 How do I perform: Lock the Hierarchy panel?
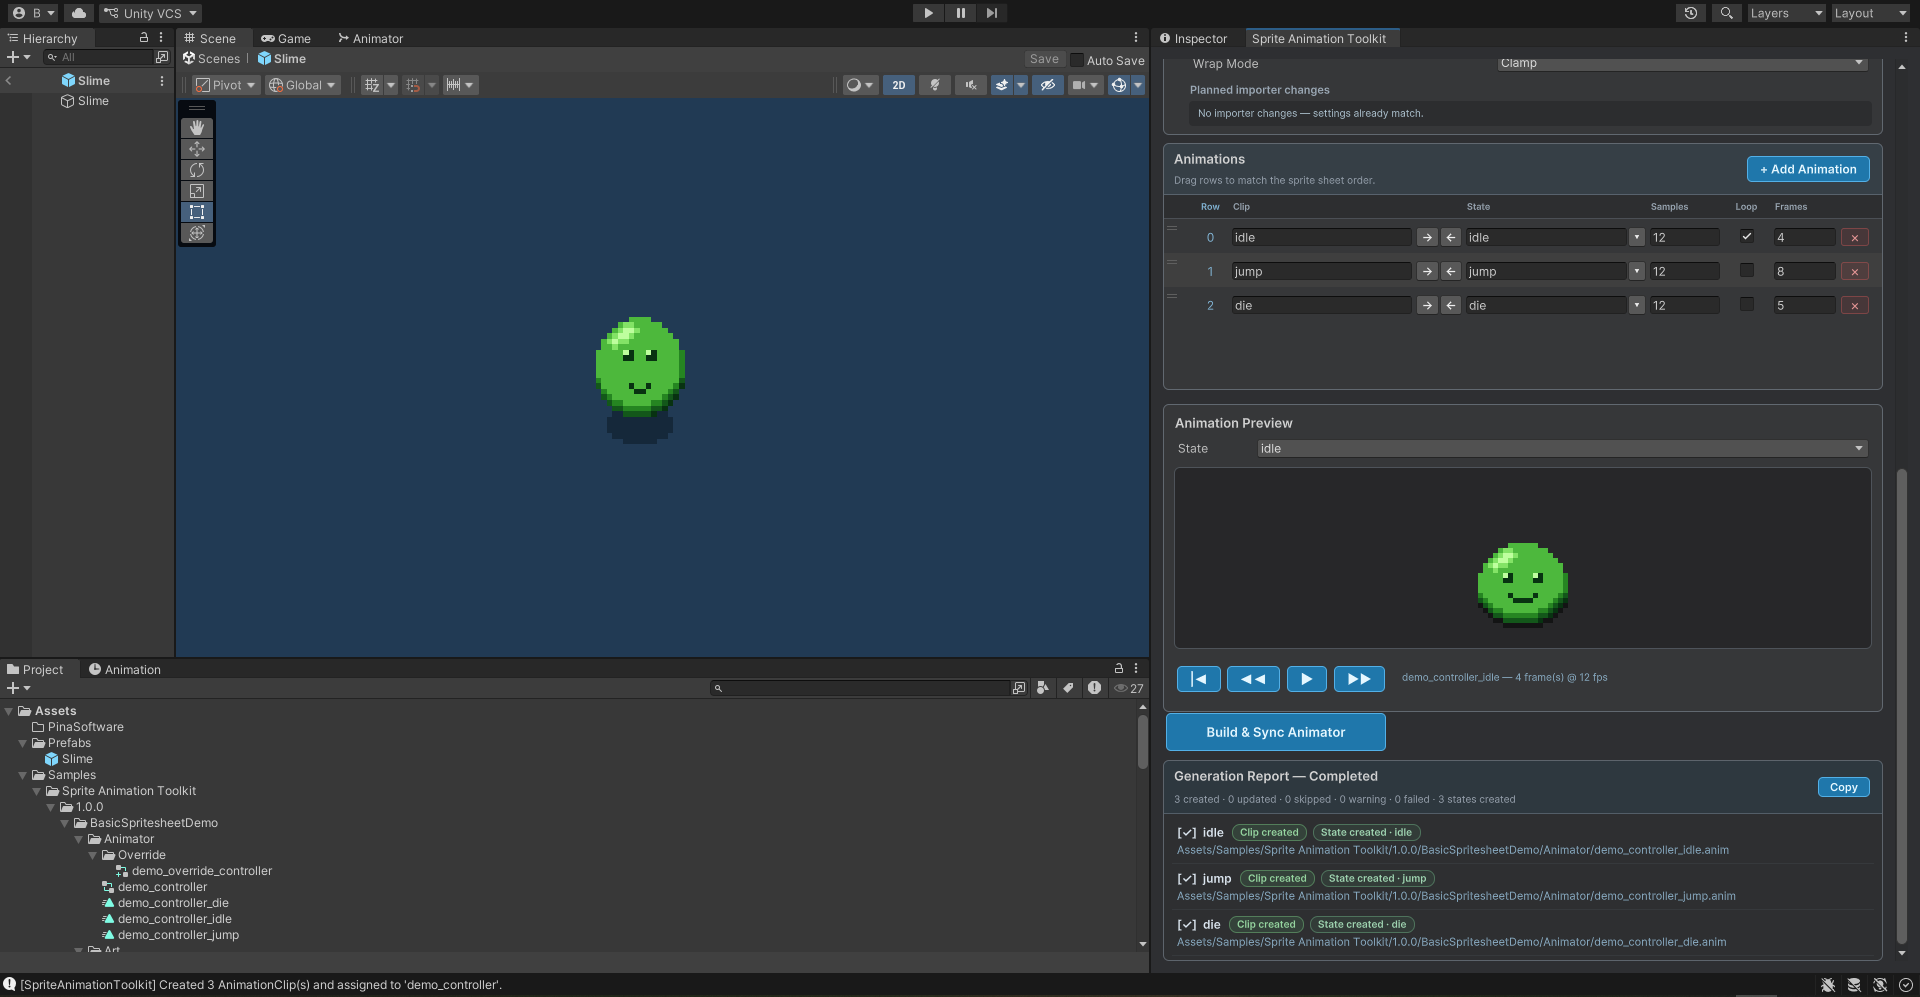pos(144,38)
